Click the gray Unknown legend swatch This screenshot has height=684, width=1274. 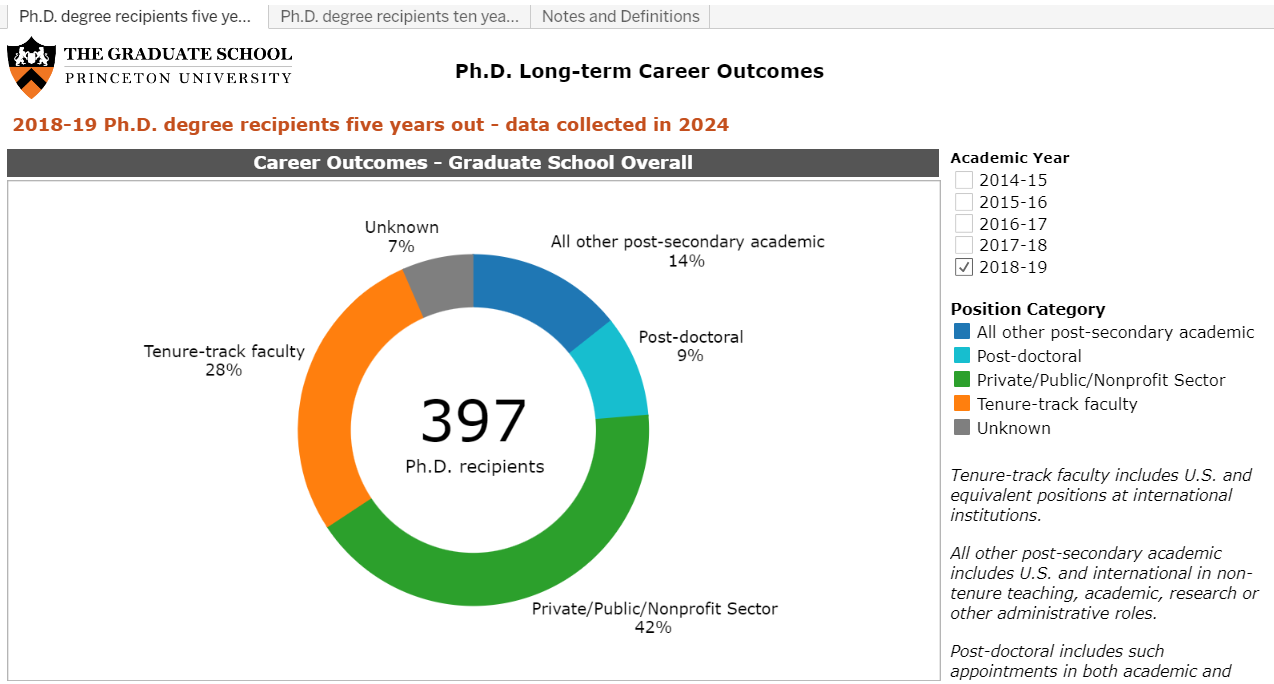point(962,428)
